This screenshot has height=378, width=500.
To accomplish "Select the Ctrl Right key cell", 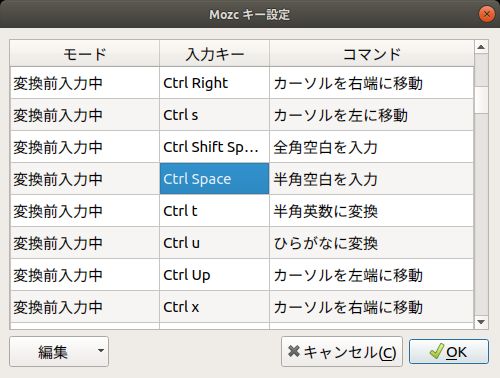I will point(214,83).
